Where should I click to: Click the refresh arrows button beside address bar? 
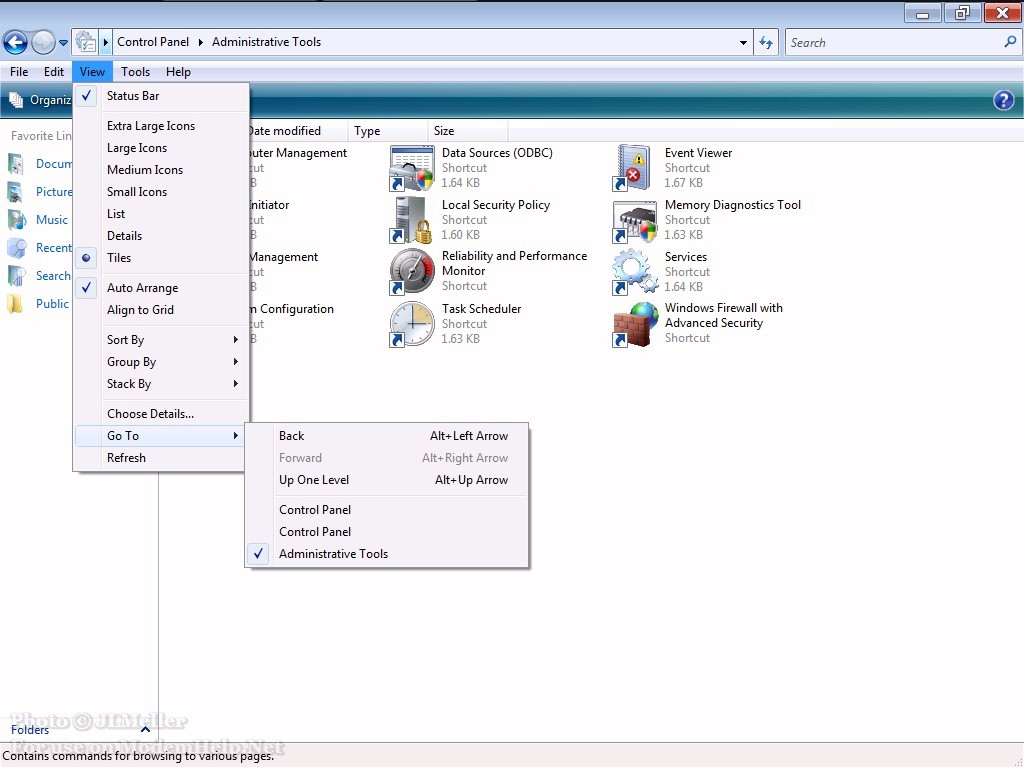pyautogui.click(x=765, y=42)
